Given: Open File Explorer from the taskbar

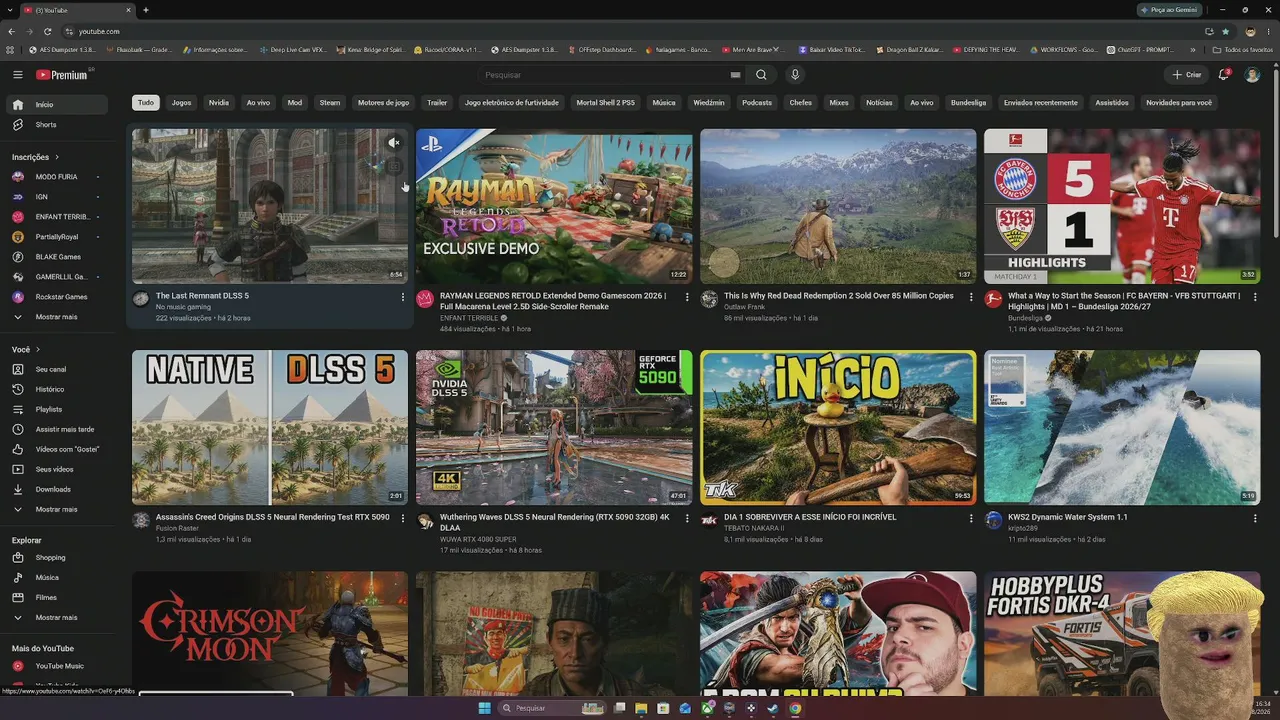Looking at the screenshot, I should (641, 708).
